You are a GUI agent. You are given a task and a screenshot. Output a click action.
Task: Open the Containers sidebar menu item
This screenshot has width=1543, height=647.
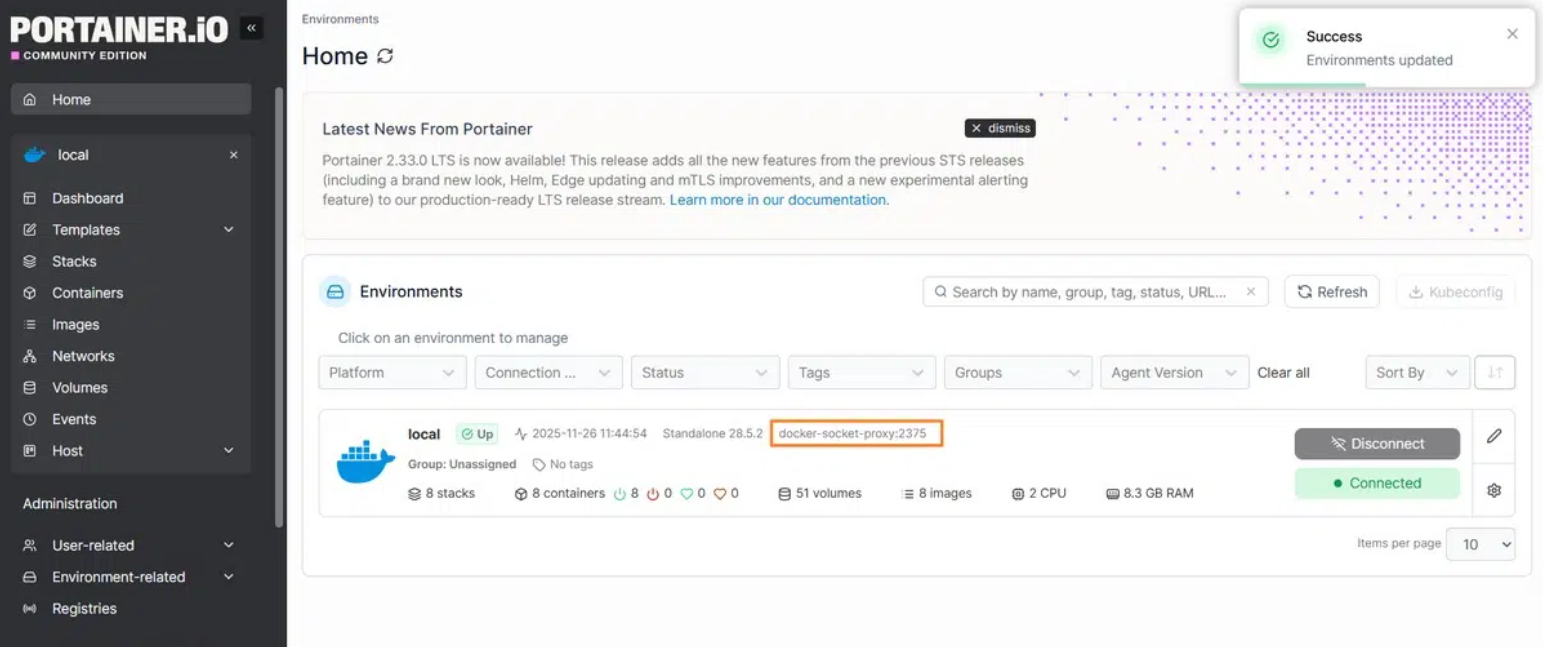(88, 293)
